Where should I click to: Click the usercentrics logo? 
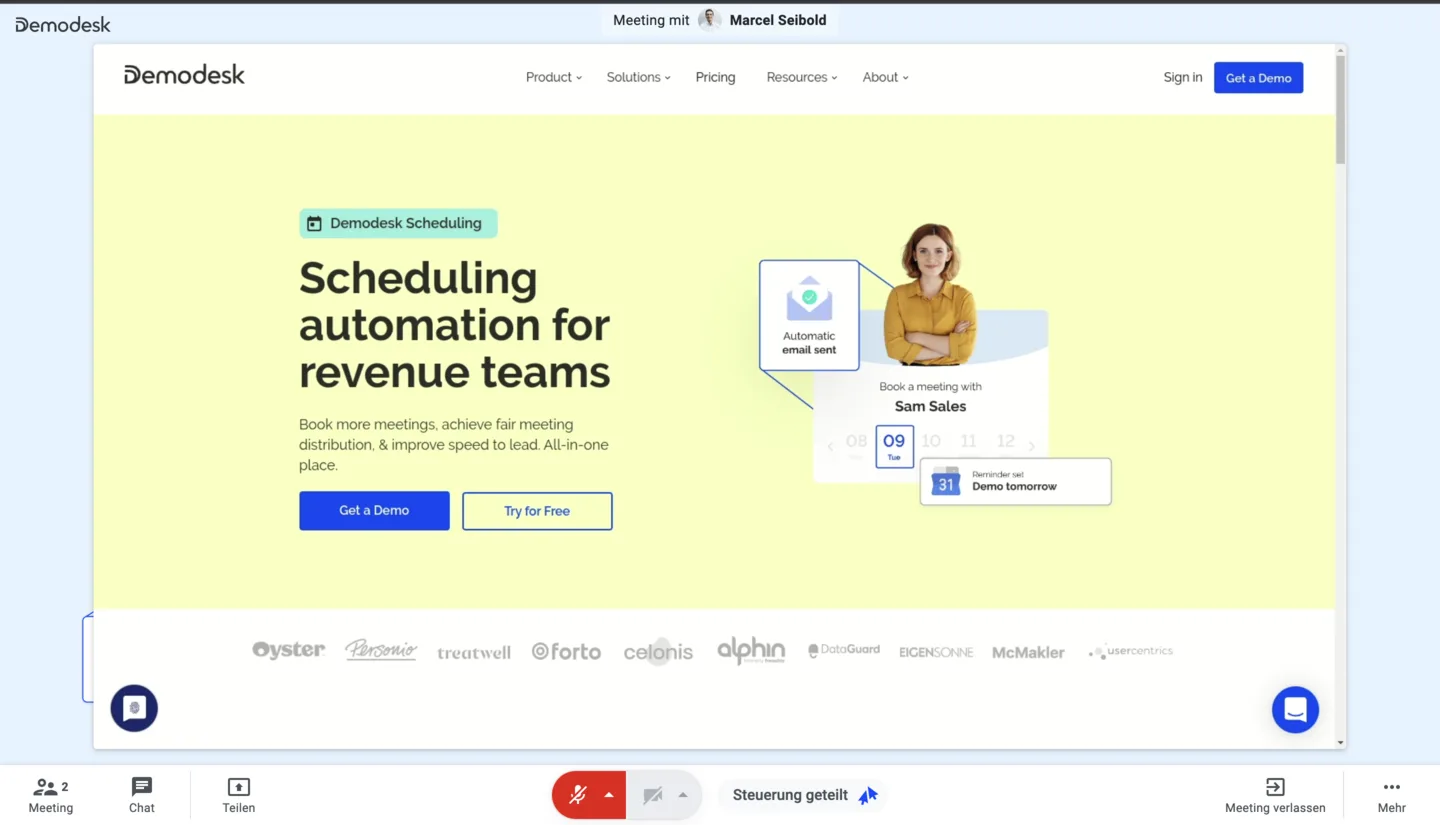(x=1130, y=651)
